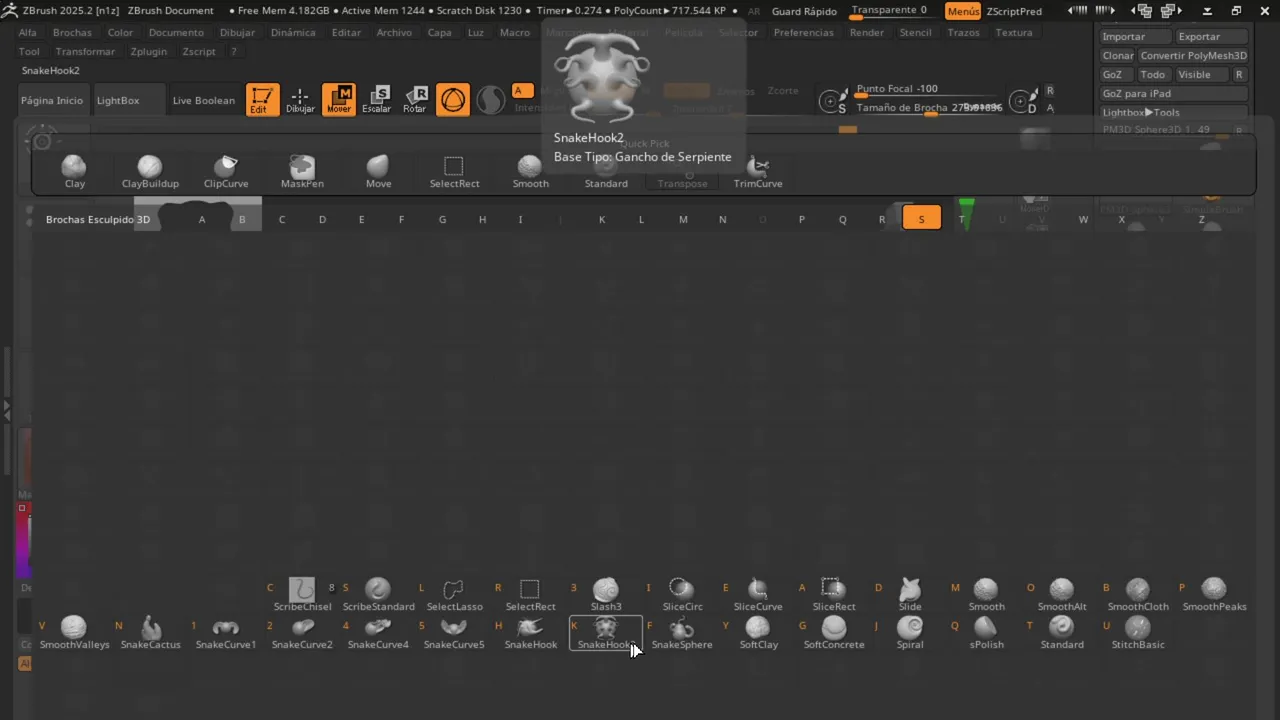Pick the SmoothAlt brush
Image resolution: width=1280 pixels, height=720 pixels.
[x=1062, y=594]
